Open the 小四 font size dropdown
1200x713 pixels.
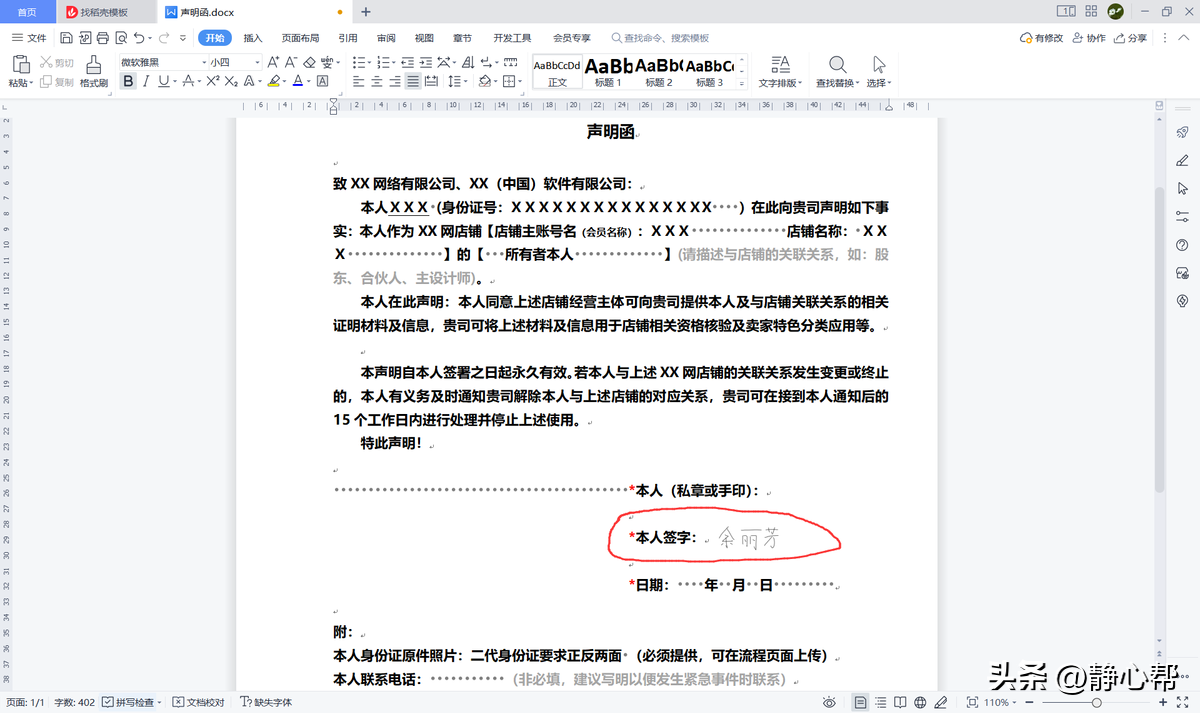tap(257, 62)
